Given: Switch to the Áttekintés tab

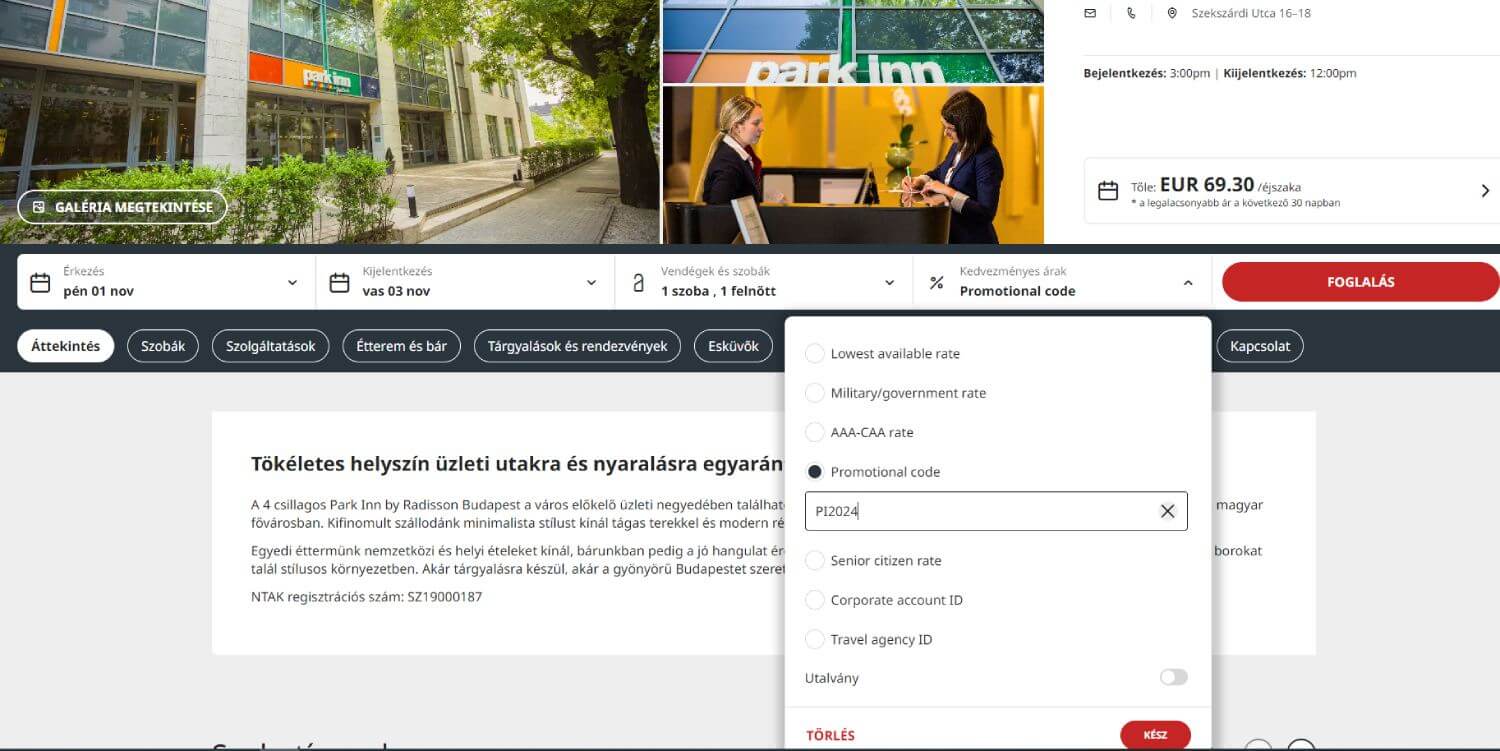Looking at the screenshot, I should click(x=66, y=346).
